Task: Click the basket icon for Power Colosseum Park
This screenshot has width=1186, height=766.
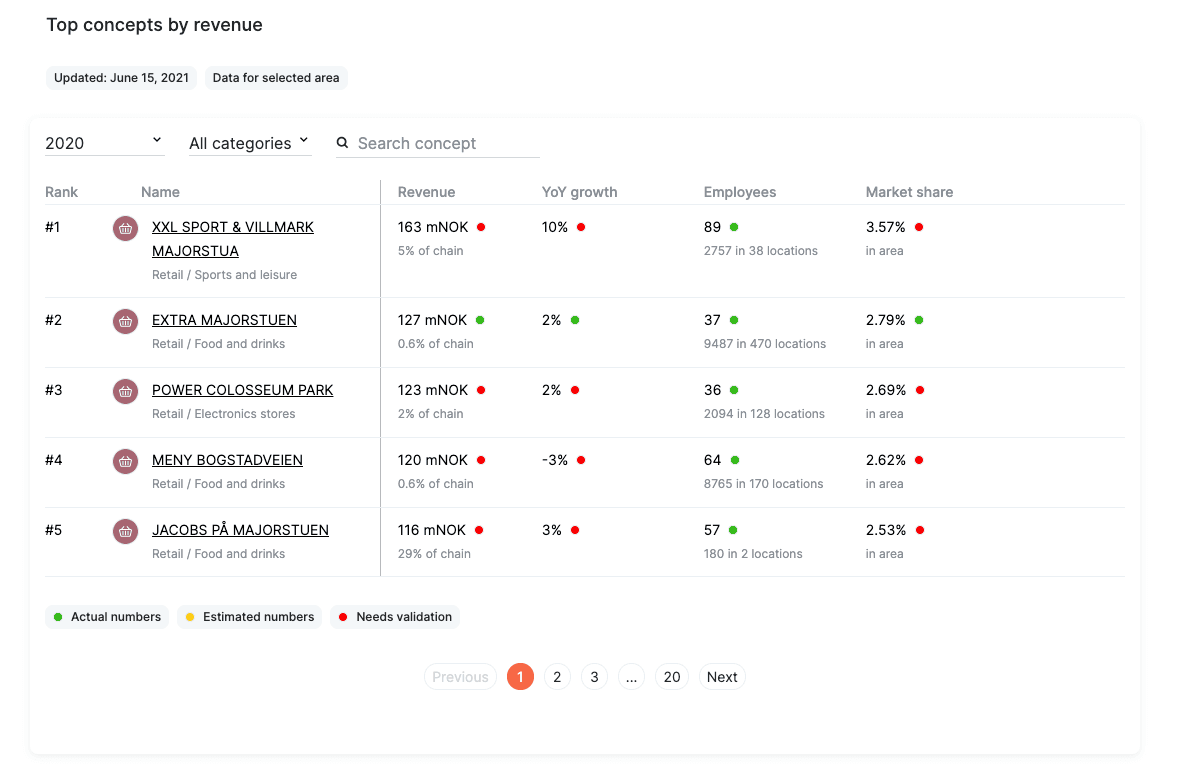Action: (126, 391)
